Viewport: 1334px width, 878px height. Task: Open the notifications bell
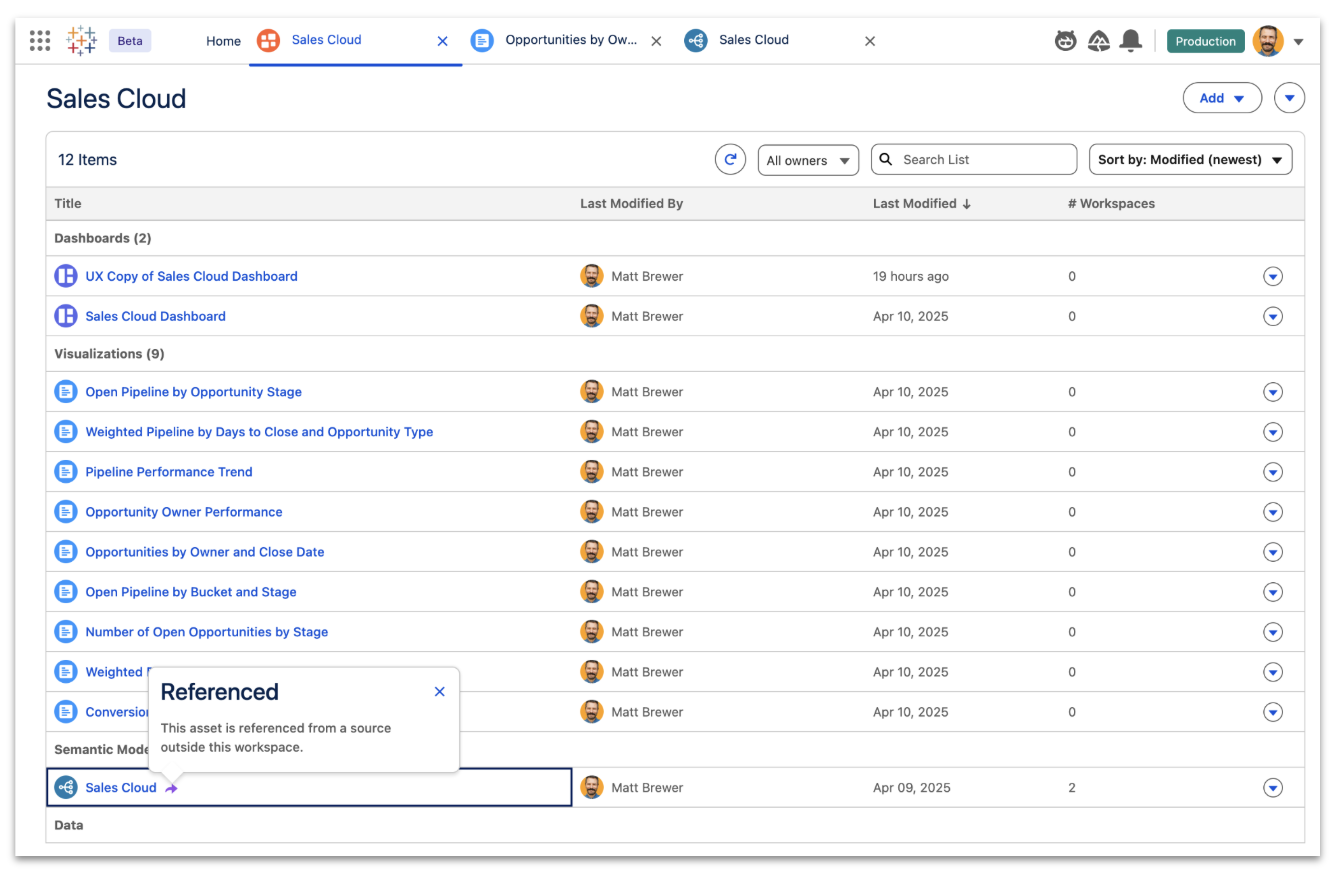(x=1131, y=41)
